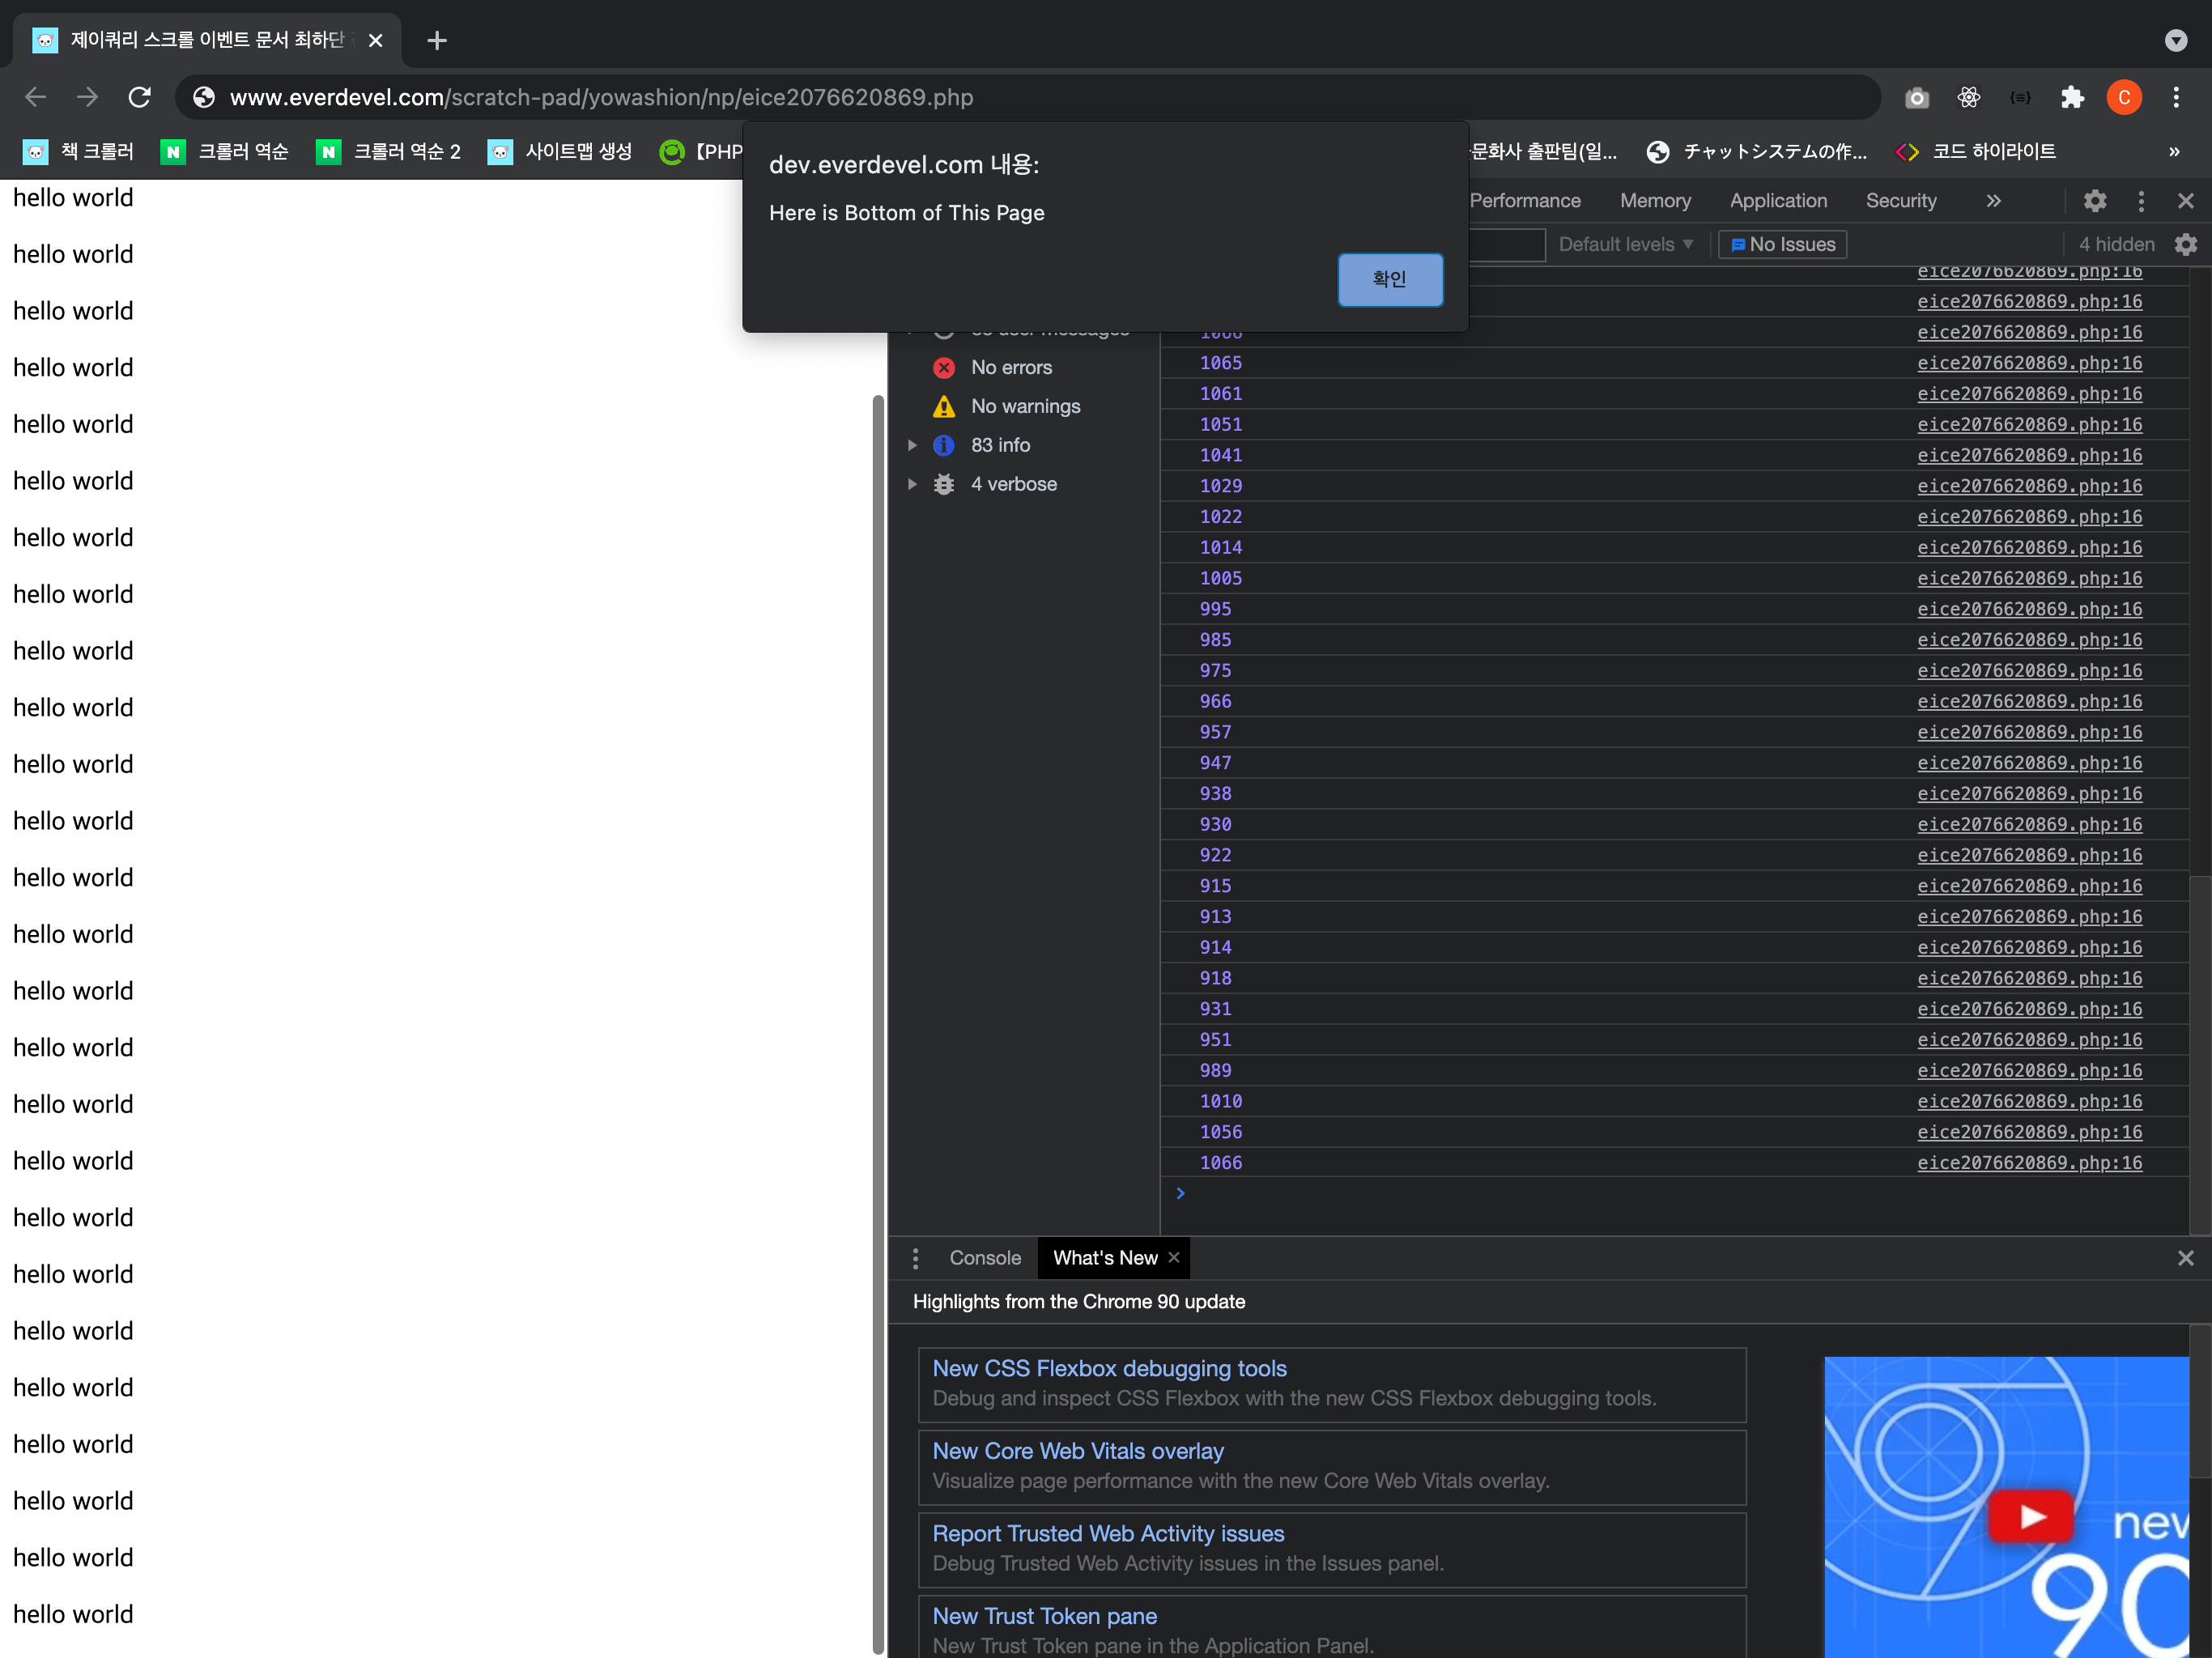The image size is (2212, 1658).
Task: Click the Console tab in DevTools
Action: (x=986, y=1257)
